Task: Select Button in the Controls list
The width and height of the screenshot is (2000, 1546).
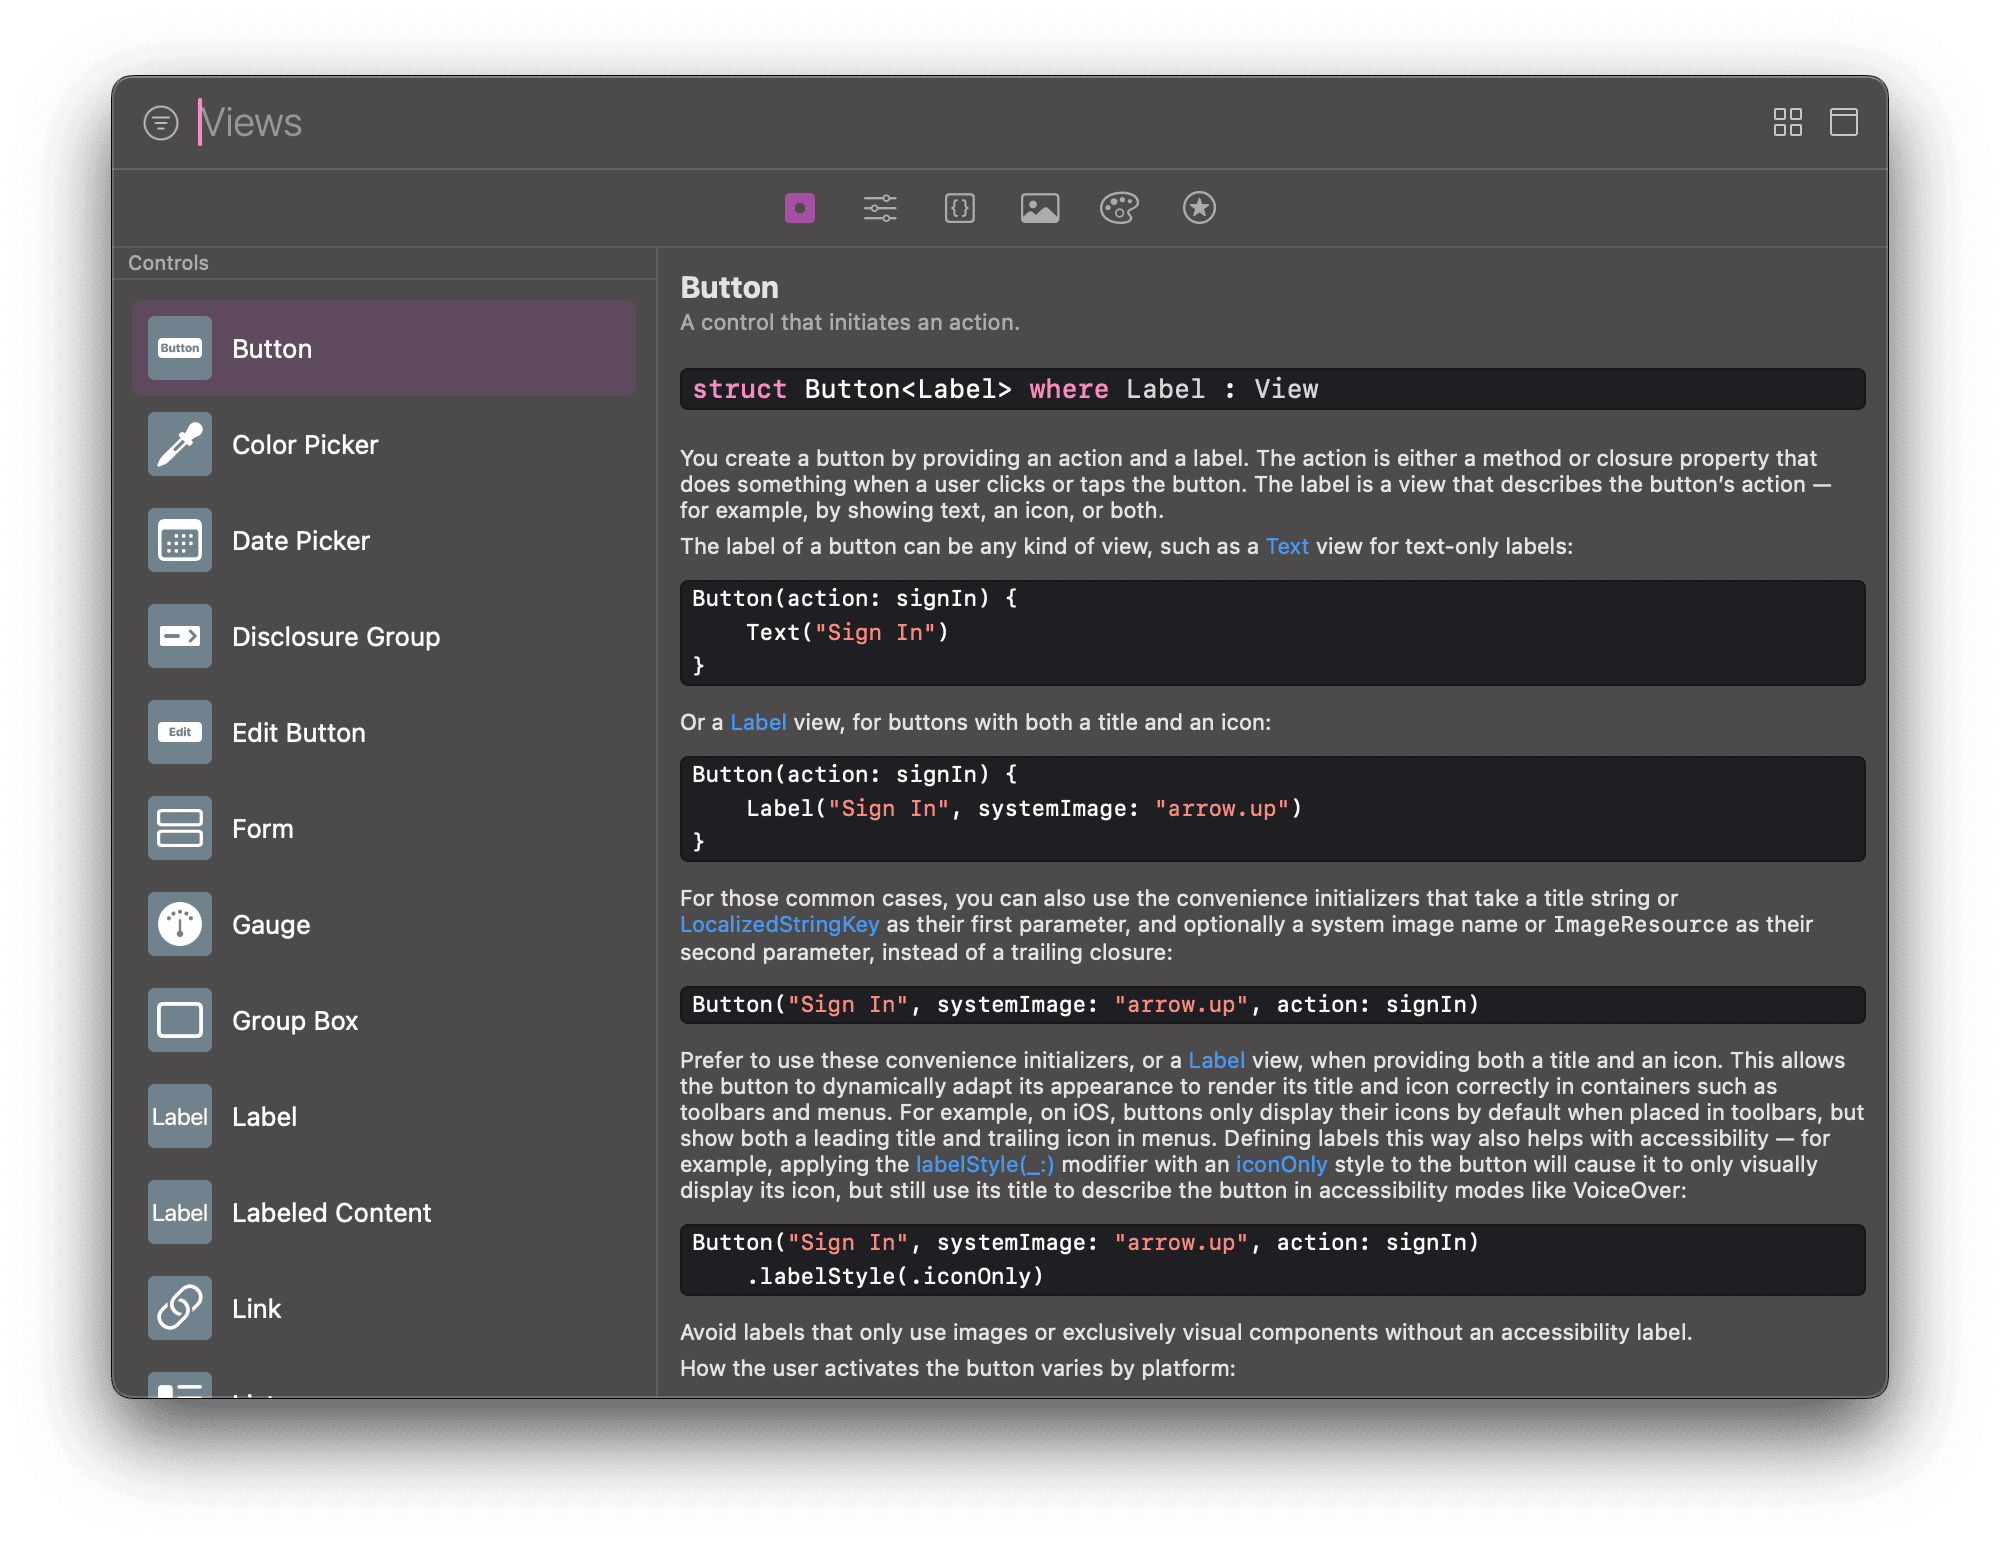Action: pos(384,348)
